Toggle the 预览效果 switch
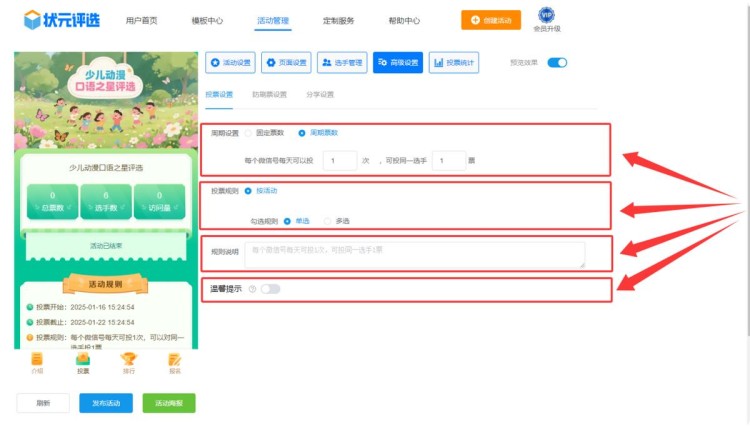 [557, 63]
